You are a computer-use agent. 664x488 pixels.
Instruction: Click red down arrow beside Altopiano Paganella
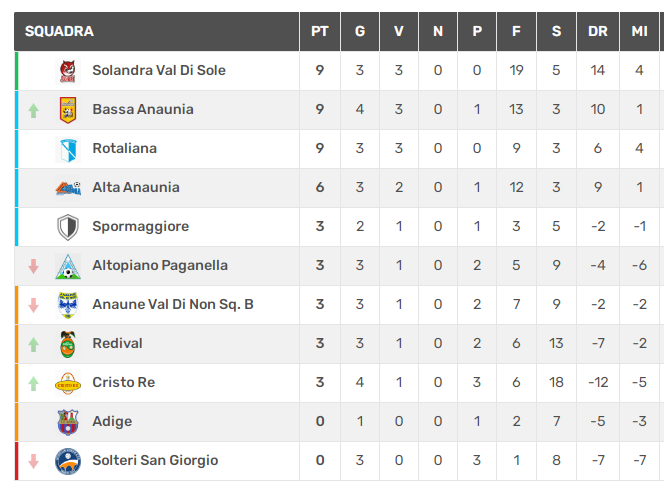pyautogui.click(x=33, y=266)
